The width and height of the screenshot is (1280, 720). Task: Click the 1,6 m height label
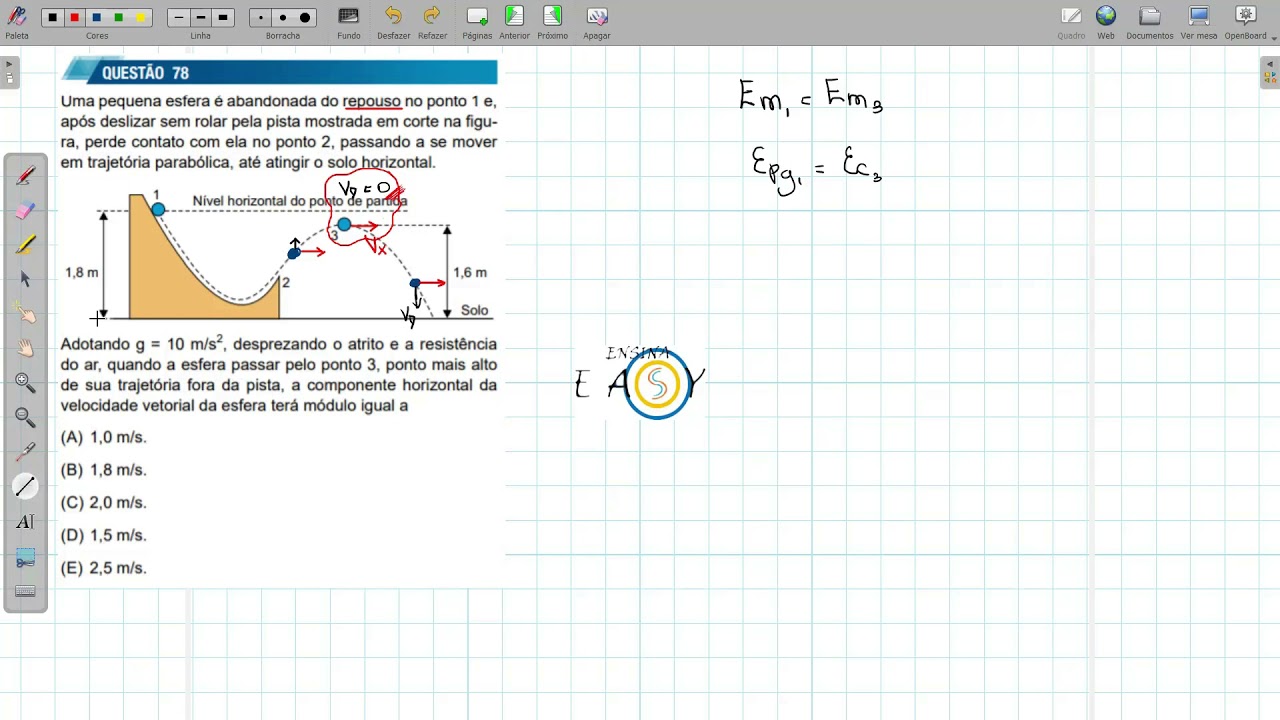click(x=470, y=272)
